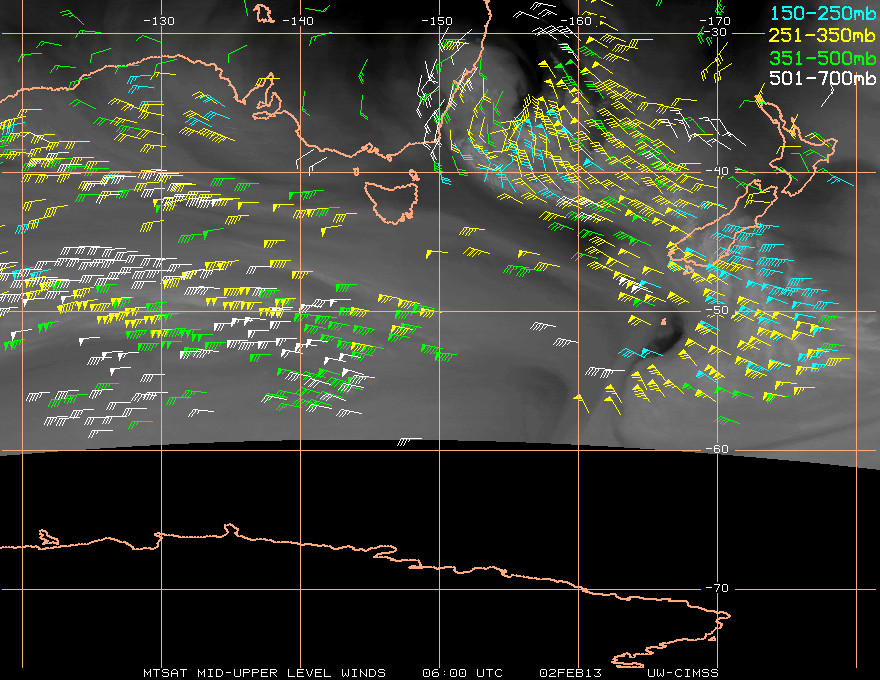Click the MTSAT MID-UPPER LEVEL WINDS title
880x680 pixels.
[x=264, y=673]
